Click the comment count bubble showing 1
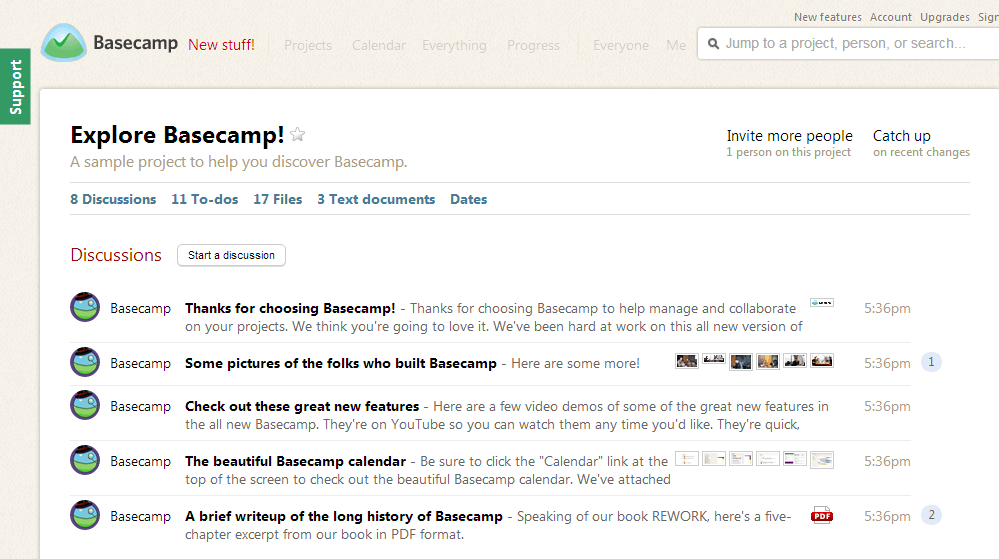 coord(931,362)
